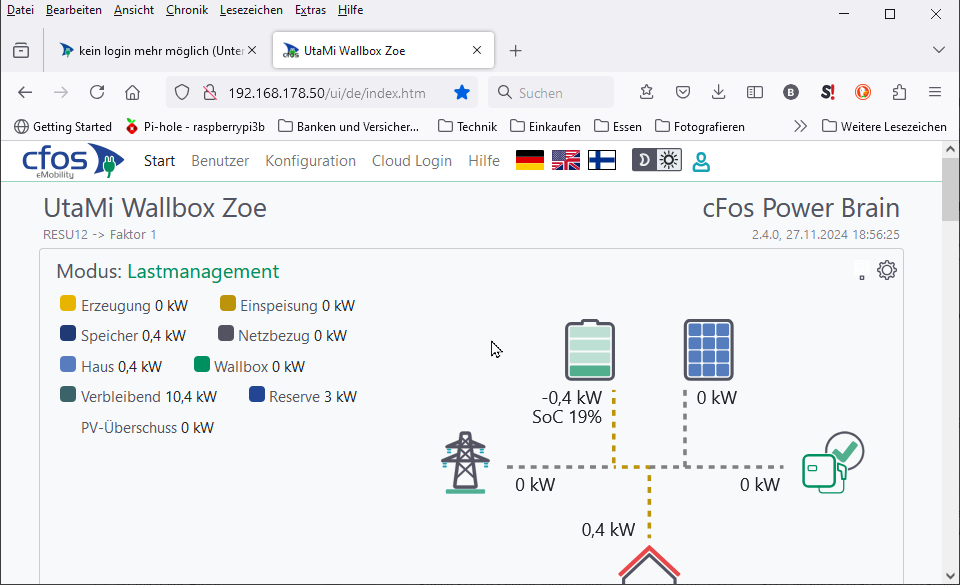Open dashboard settings gear

tap(887, 270)
